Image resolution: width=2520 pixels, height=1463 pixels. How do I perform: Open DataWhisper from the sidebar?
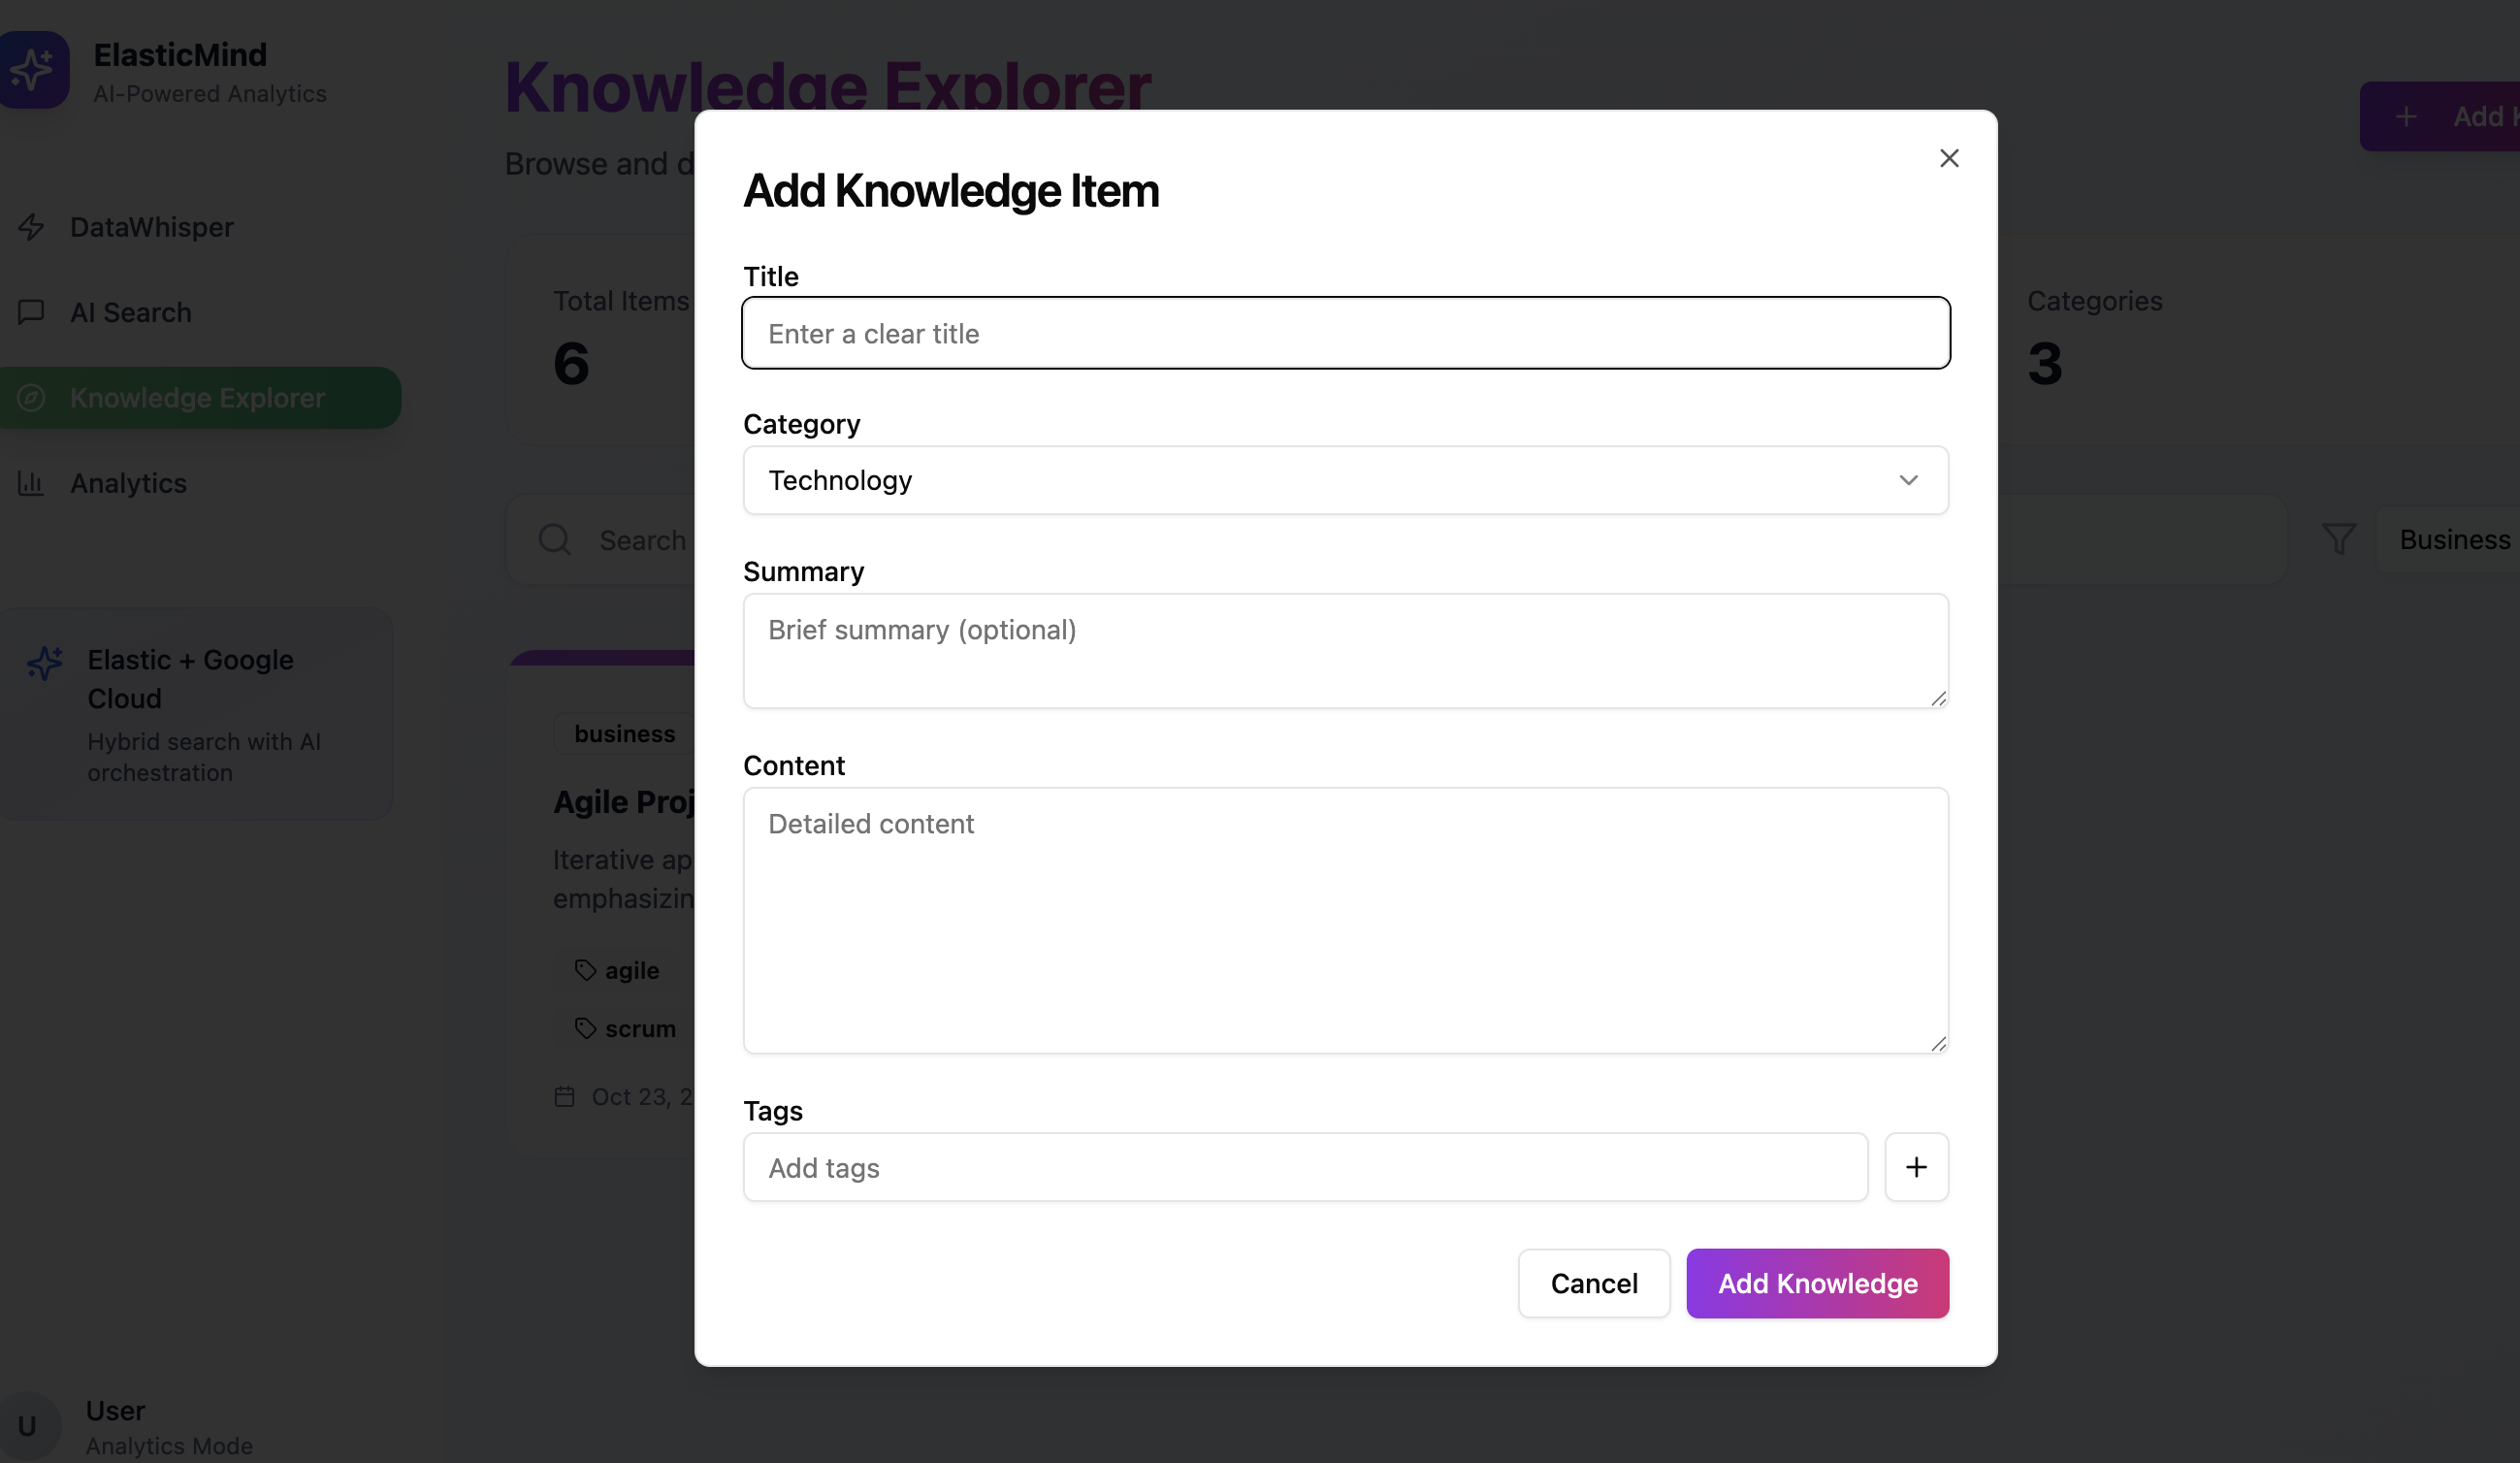click(x=151, y=227)
